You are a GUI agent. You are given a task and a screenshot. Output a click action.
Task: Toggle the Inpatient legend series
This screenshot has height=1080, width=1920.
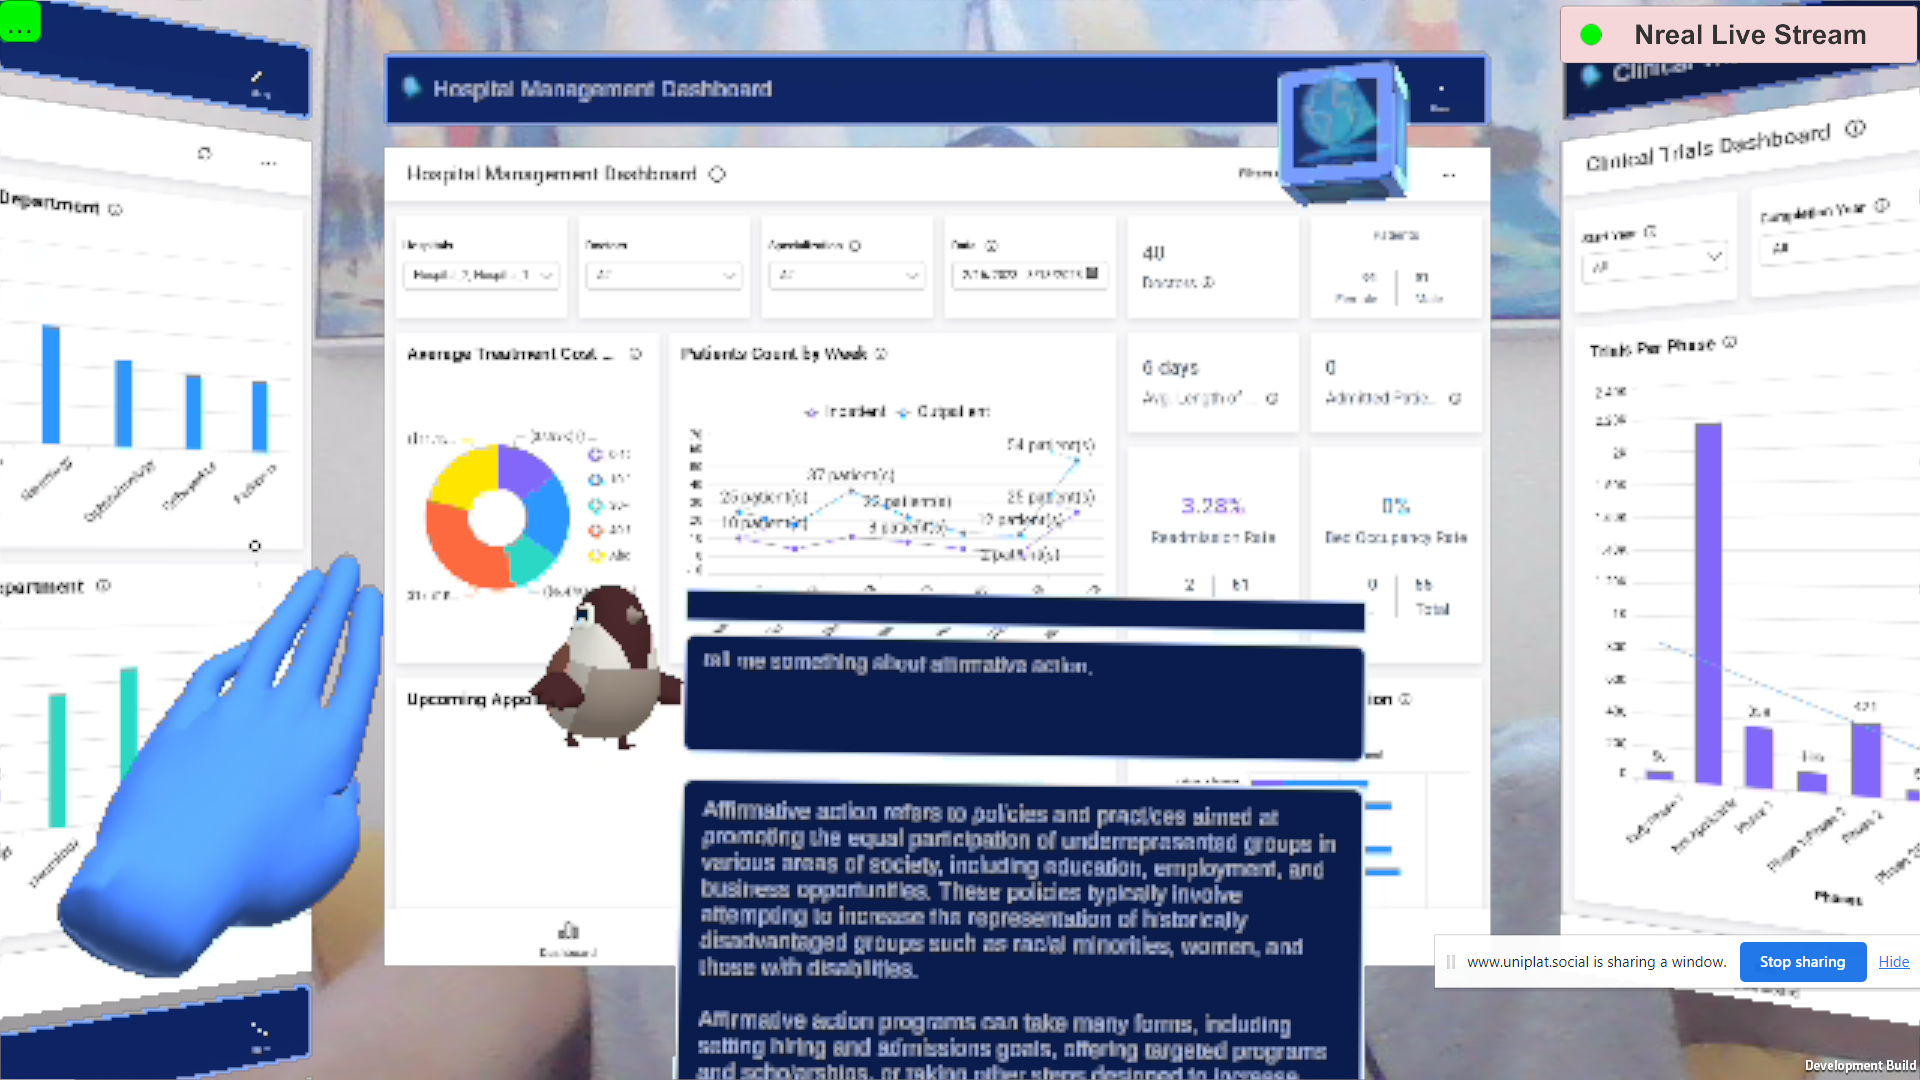(845, 411)
